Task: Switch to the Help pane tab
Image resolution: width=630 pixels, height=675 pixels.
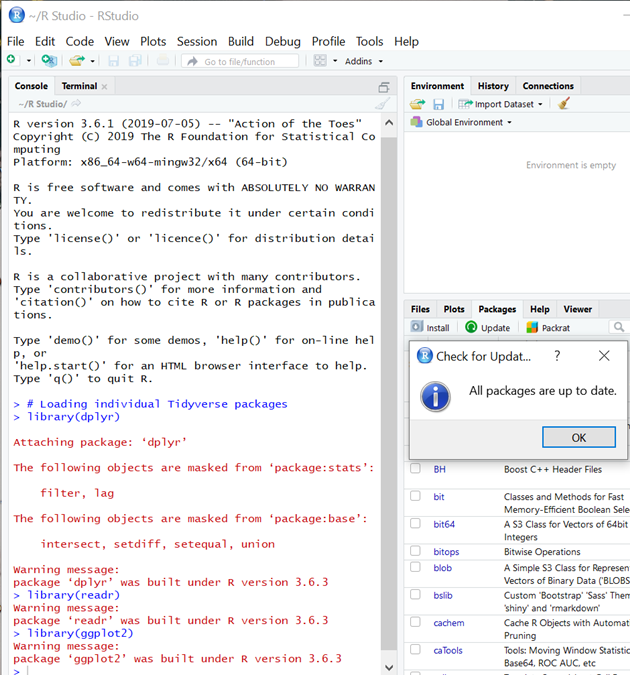Action: 540,310
